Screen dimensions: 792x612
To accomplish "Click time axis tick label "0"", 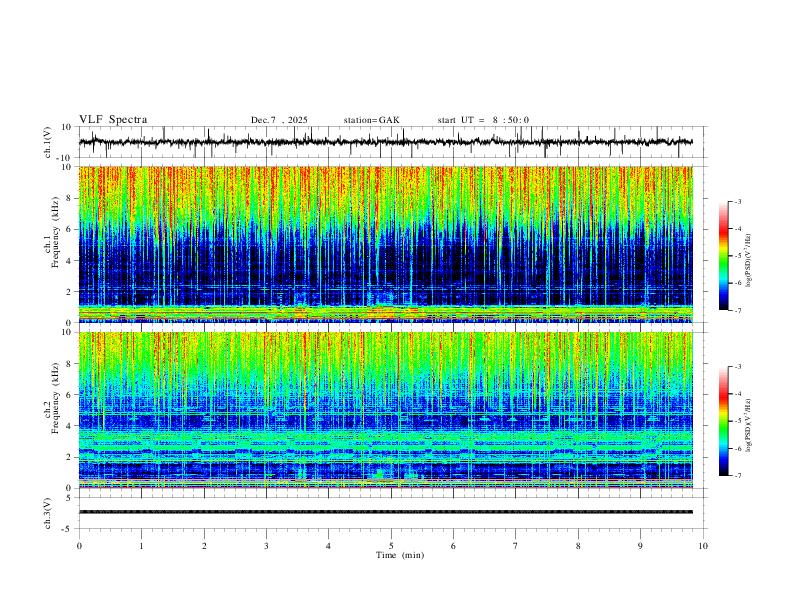I will point(79,546).
